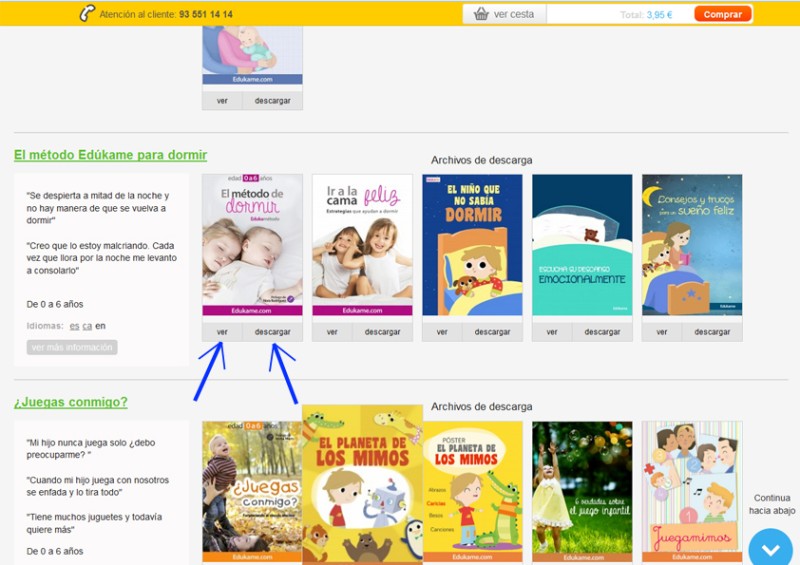Open the juego infantil bubbles cover
The height and width of the screenshot is (565, 800).
(x=582, y=492)
